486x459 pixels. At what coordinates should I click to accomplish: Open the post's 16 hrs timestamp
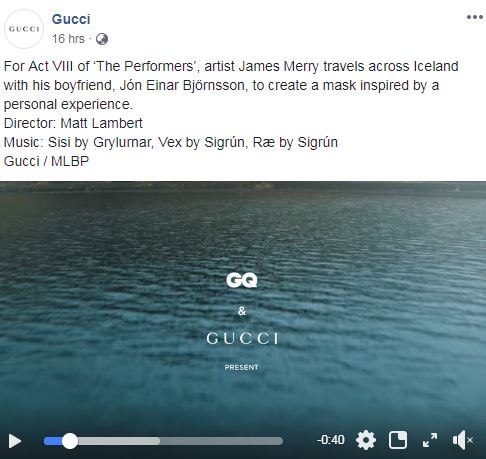(x=68, y=39)
